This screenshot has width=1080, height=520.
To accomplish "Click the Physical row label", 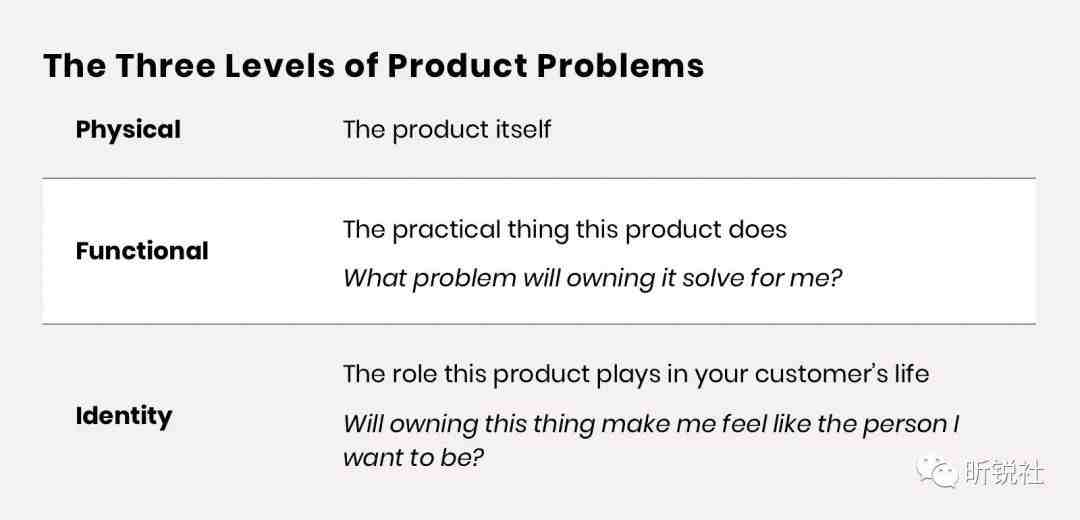I will tap(128, 129).
